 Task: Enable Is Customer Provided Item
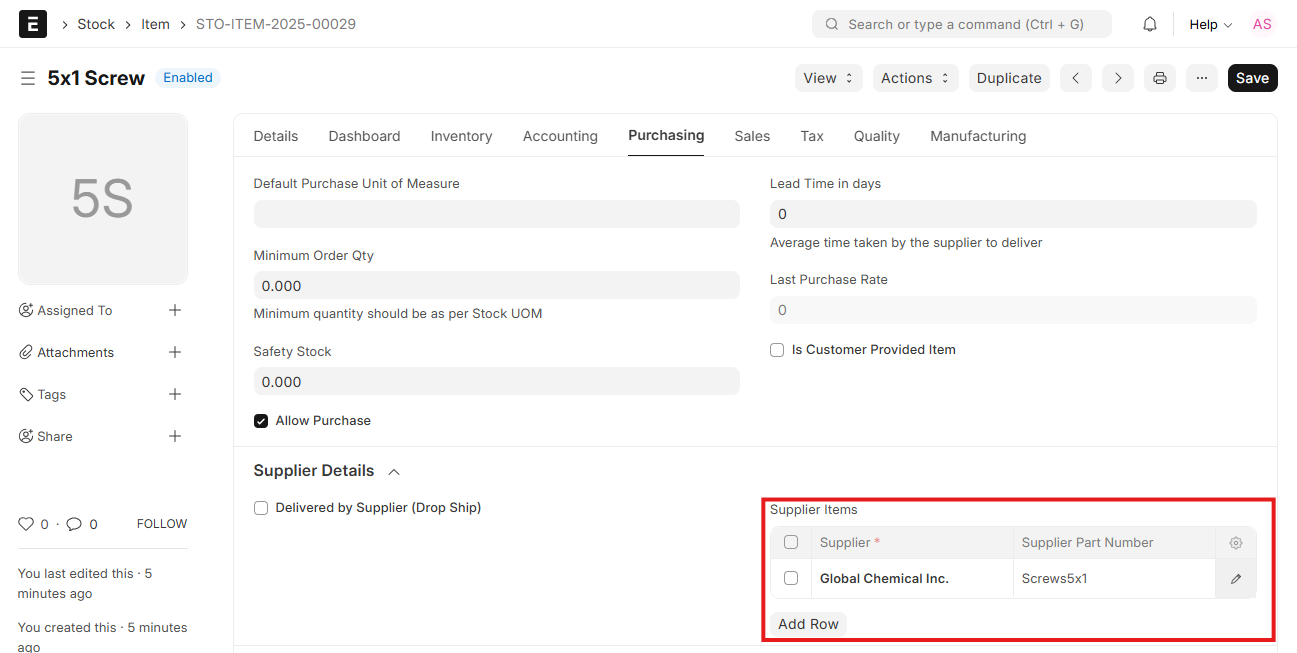pyautogui.click(x=777, y=349)
